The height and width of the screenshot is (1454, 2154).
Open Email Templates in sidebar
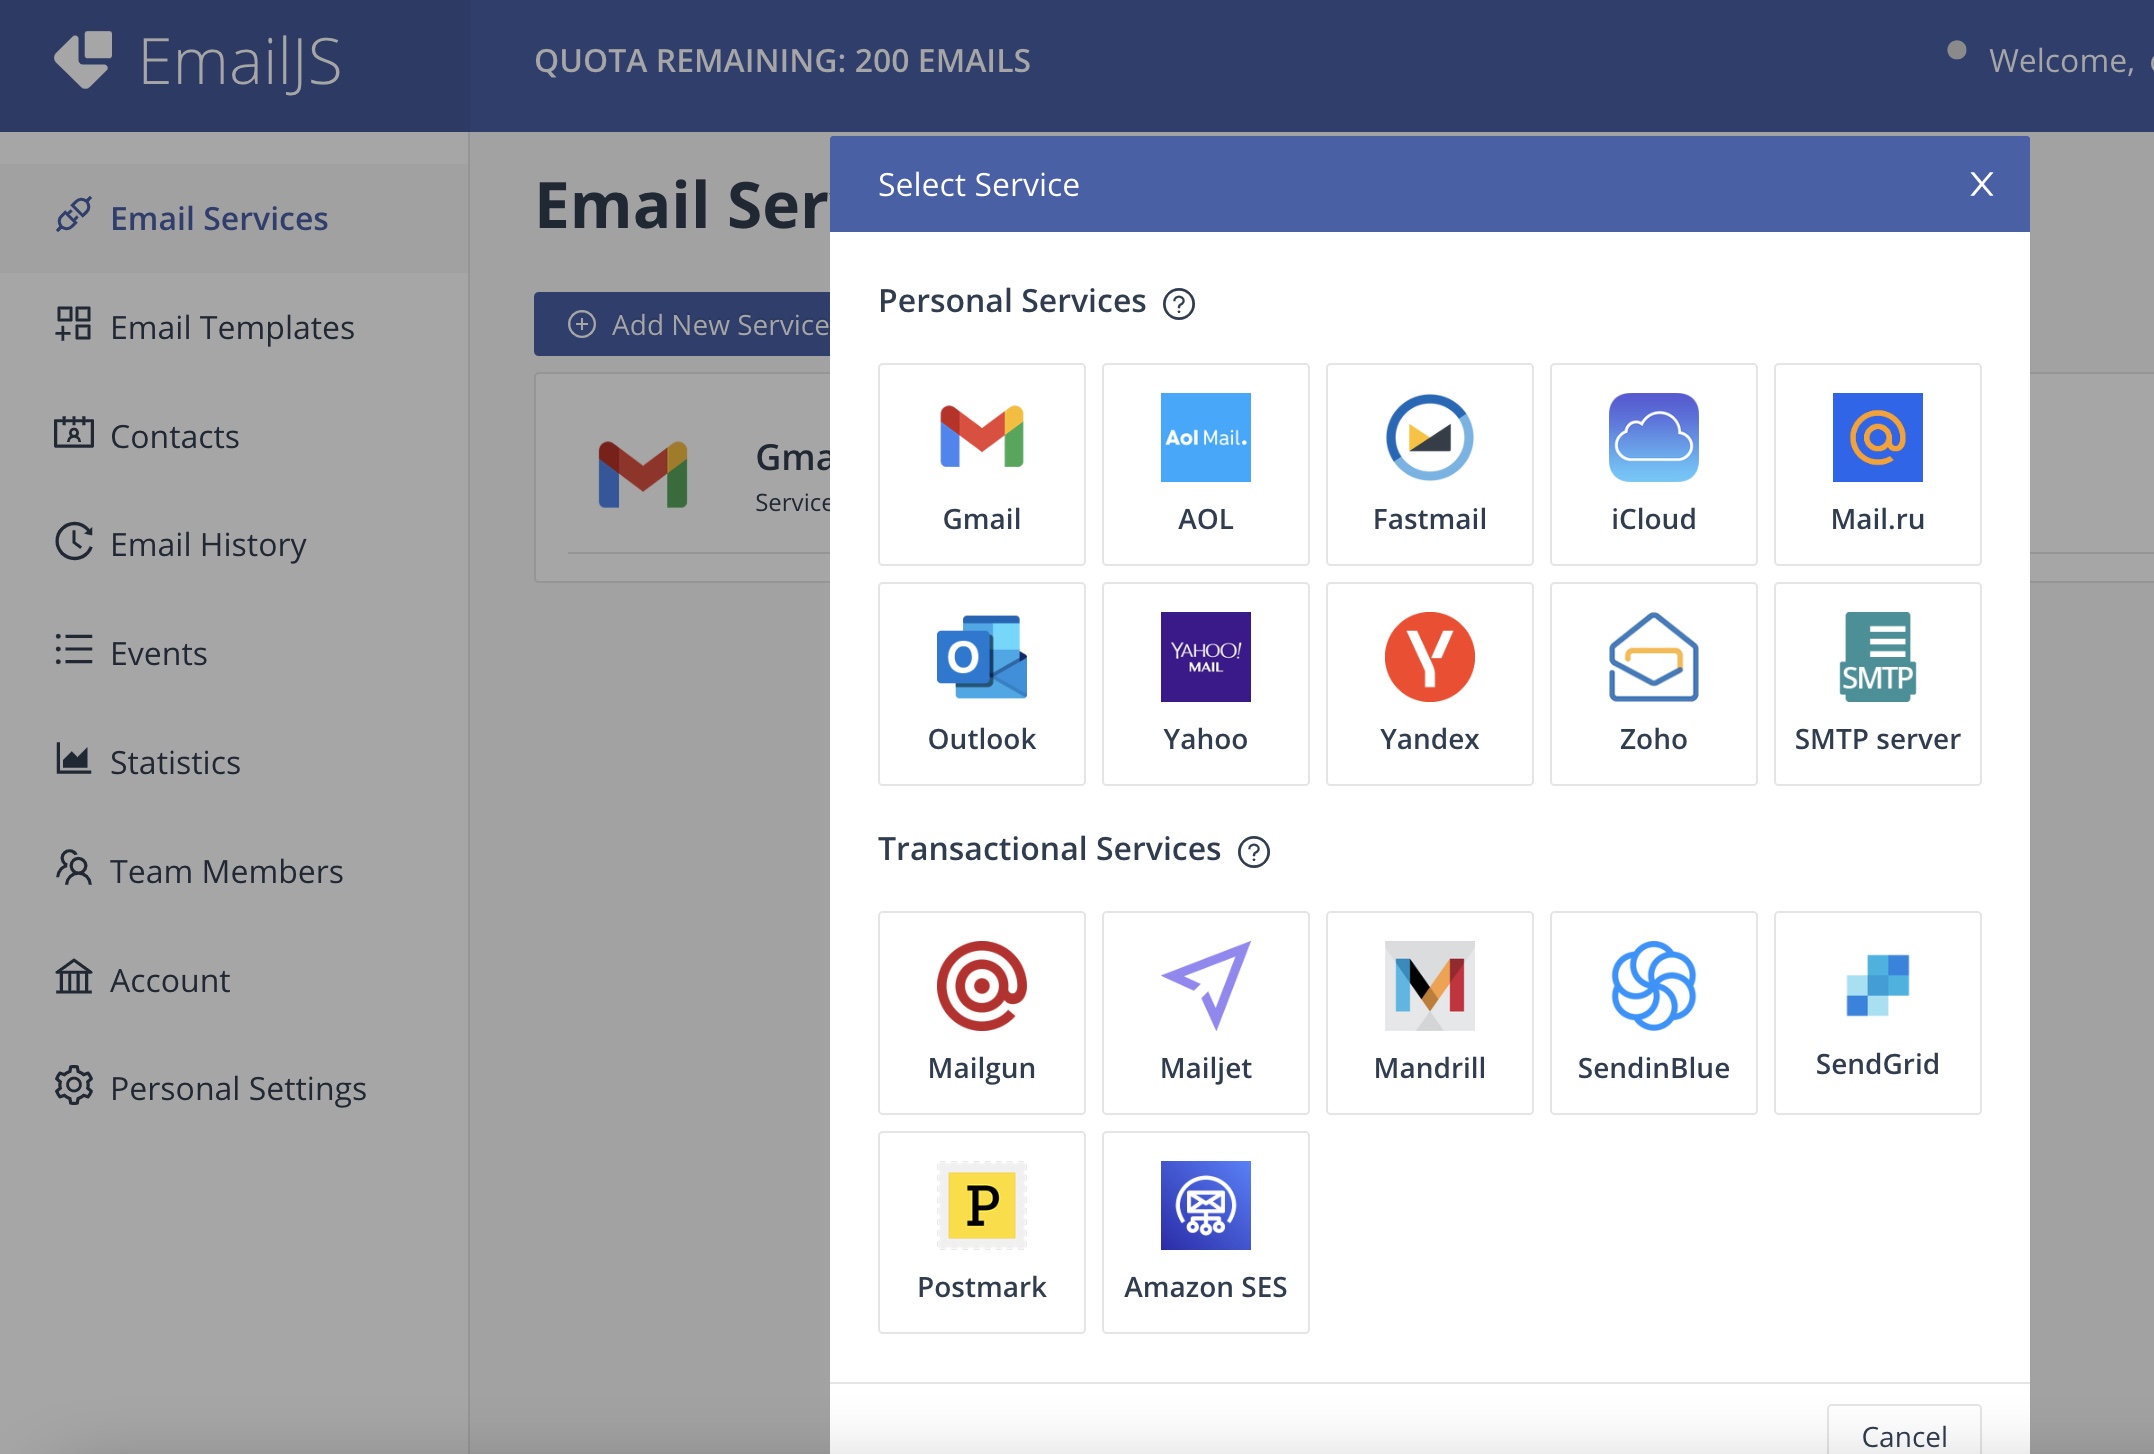(232, 327)
